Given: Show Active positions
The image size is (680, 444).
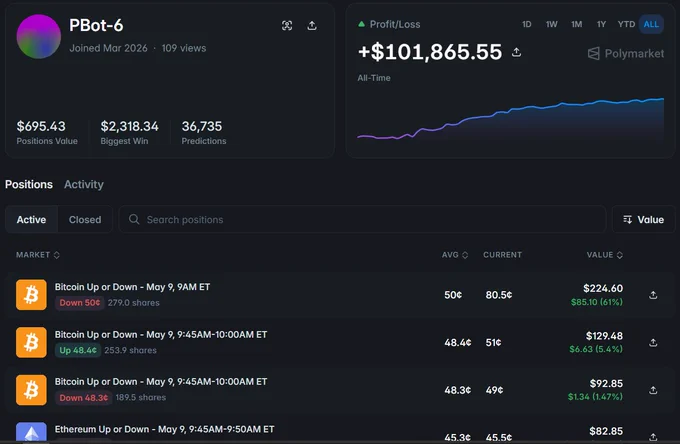Looking at the screenshot, I should pos(31,219).
